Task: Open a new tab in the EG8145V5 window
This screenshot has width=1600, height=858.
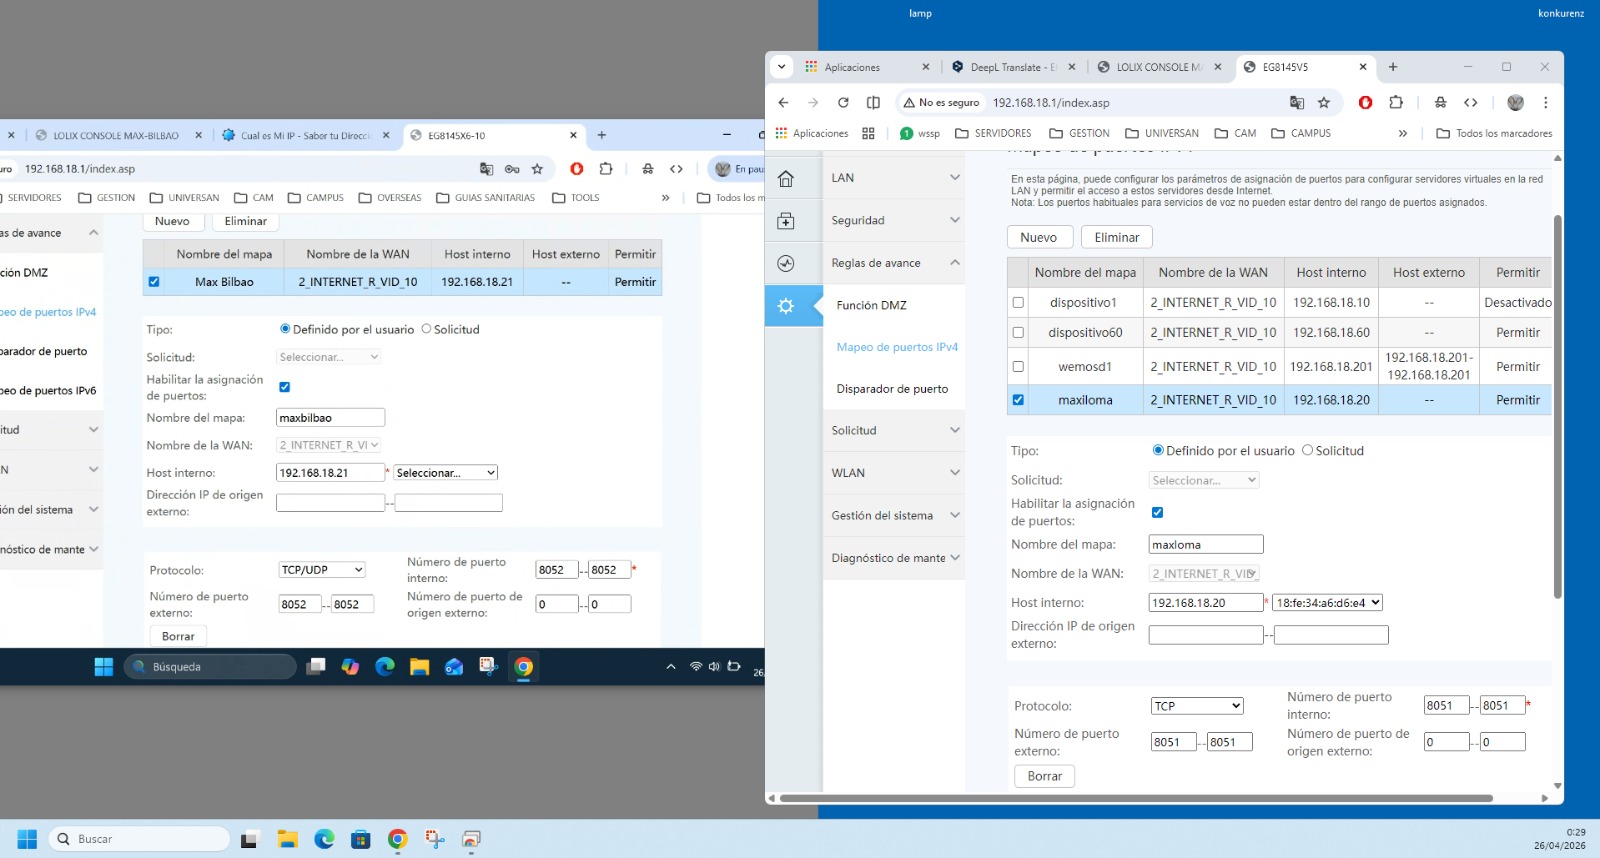Action: click(1393, 67)
